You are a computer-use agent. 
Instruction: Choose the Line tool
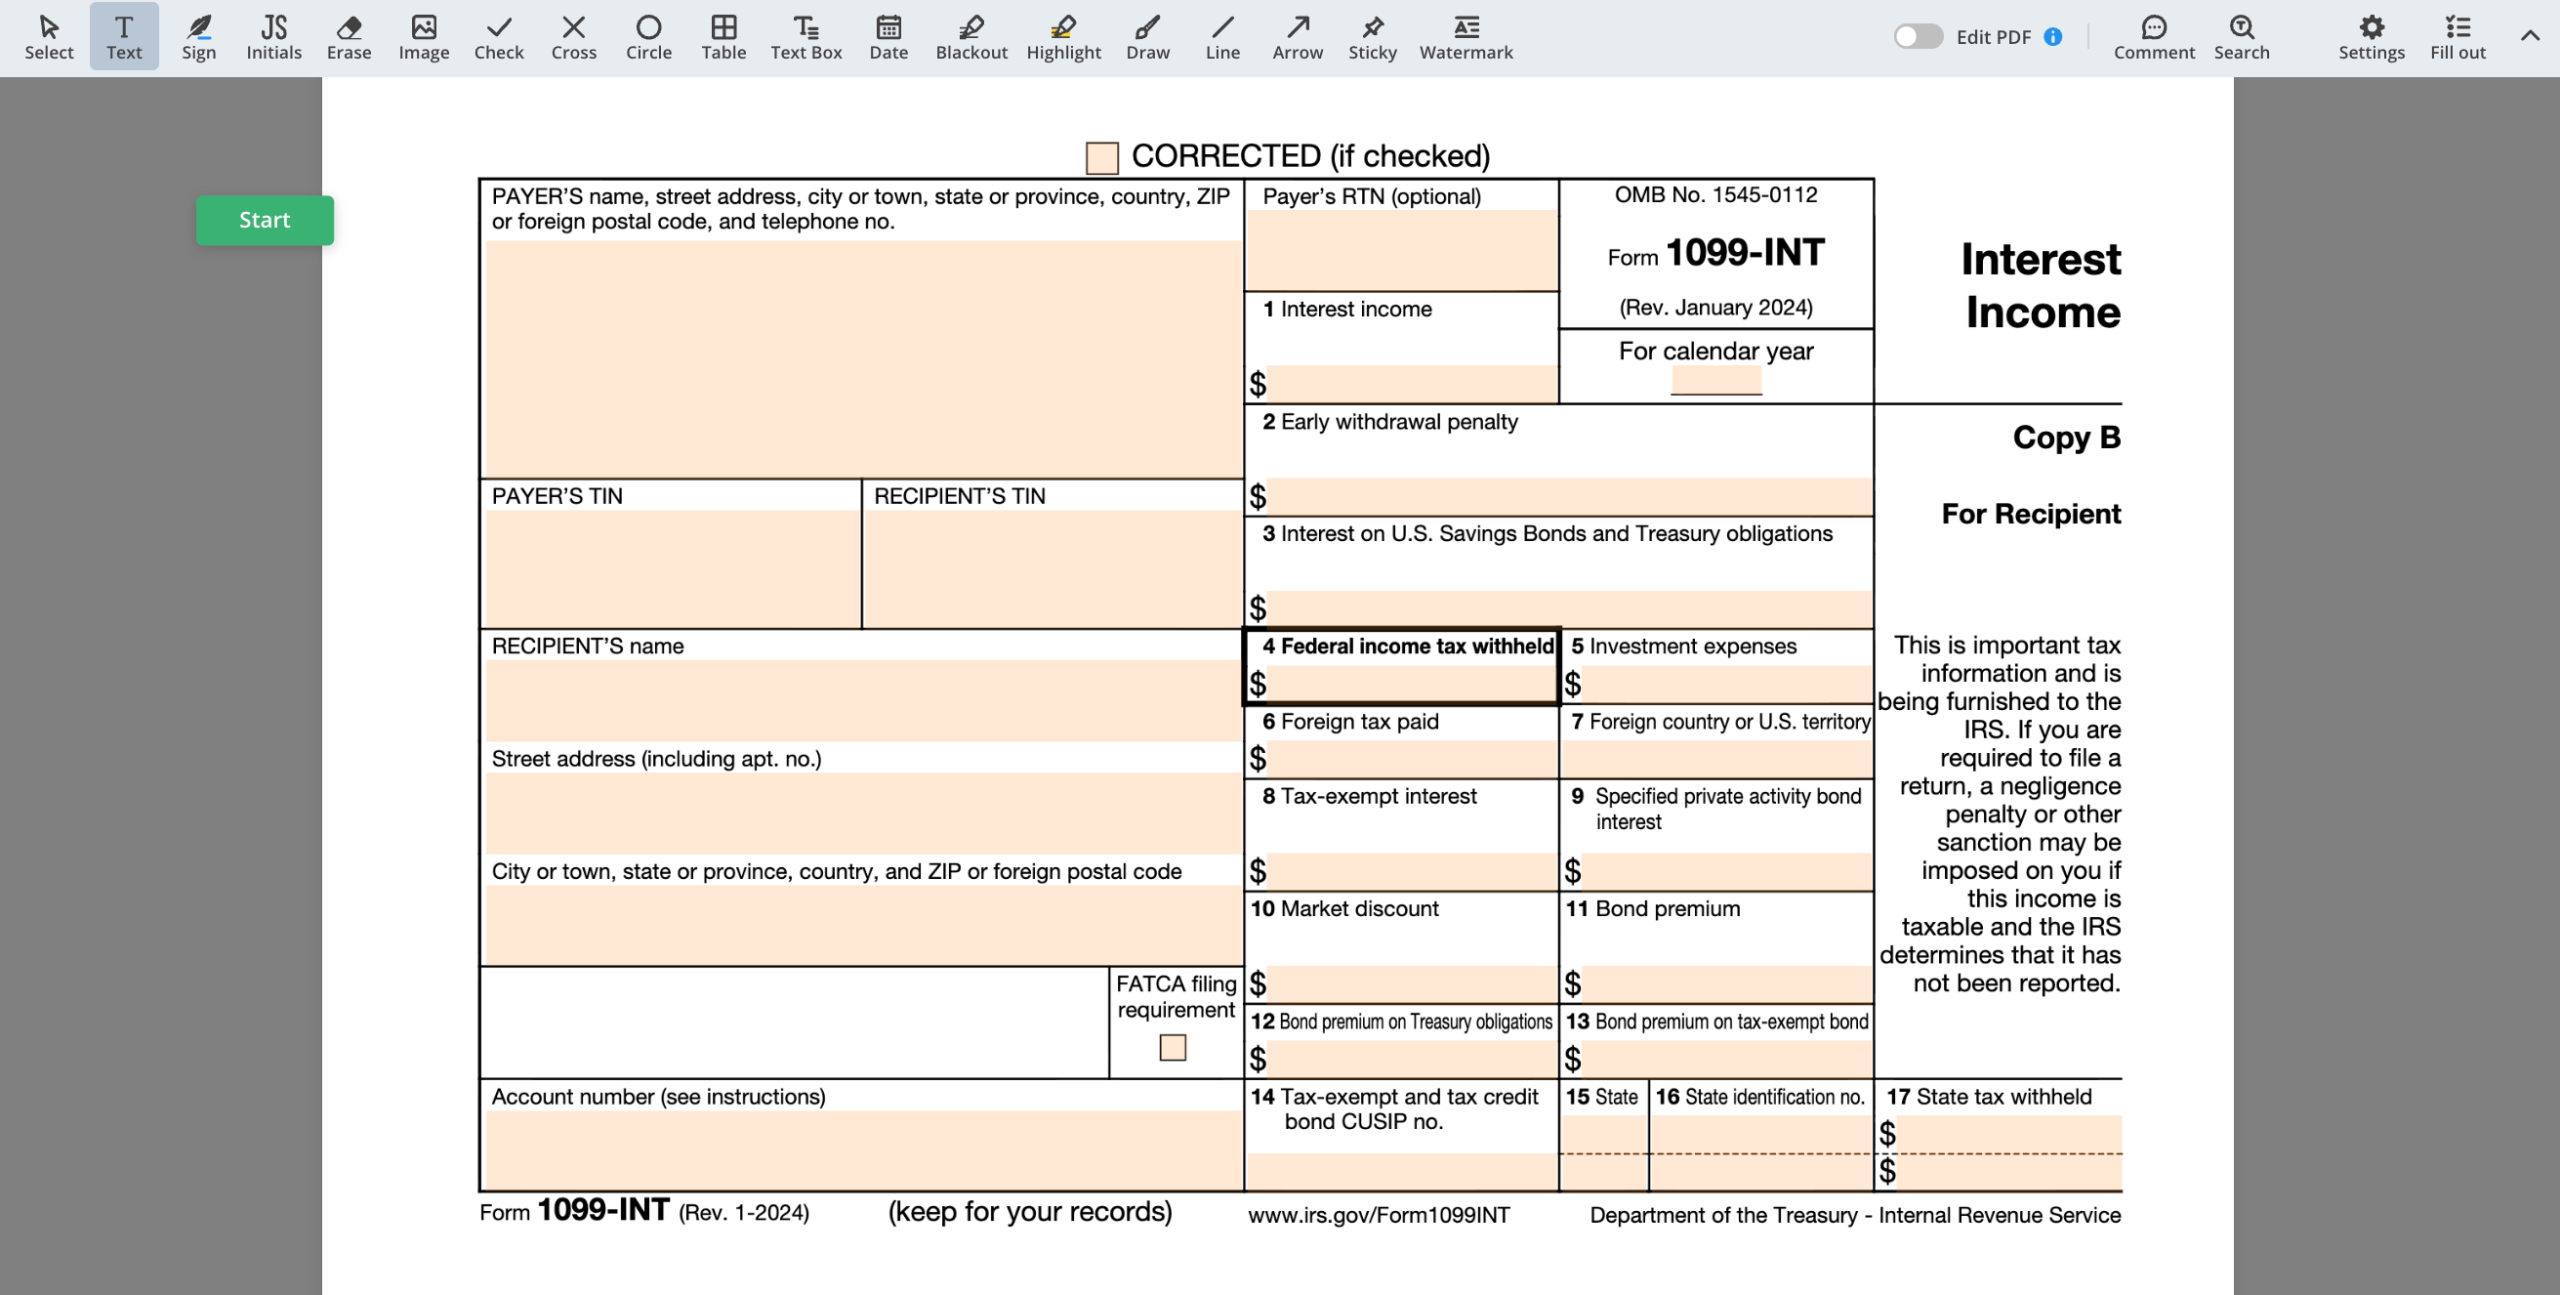[1222, 37]
